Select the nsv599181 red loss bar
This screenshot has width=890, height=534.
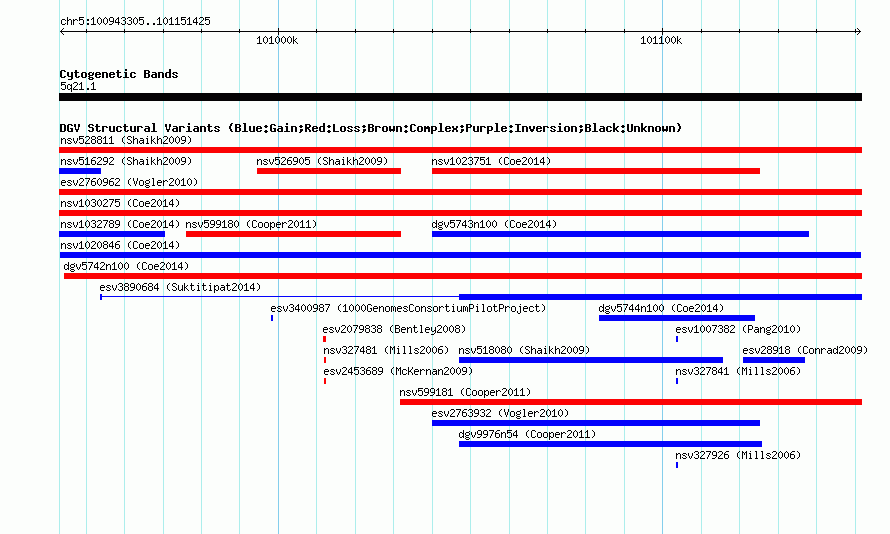631,402
